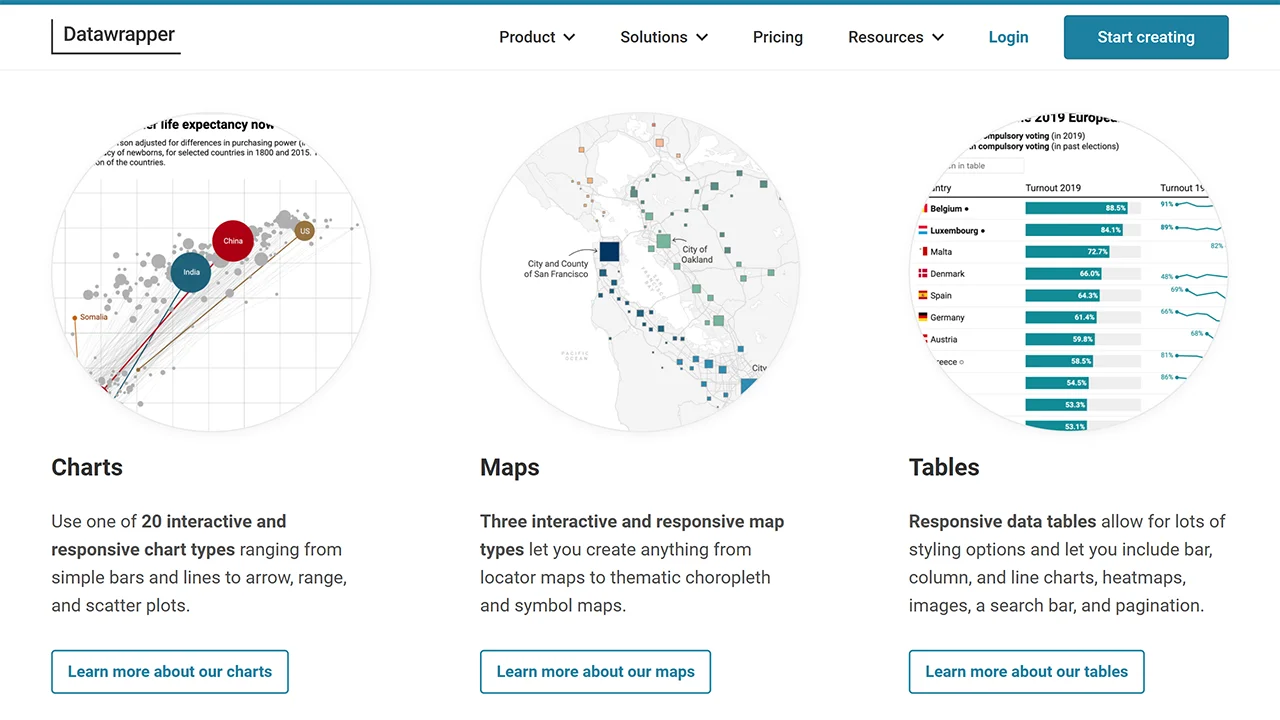The width and height of the screenshot is (1280, 720).
Task: Expand the Resources navigation menu
Action: click(896, 37)
